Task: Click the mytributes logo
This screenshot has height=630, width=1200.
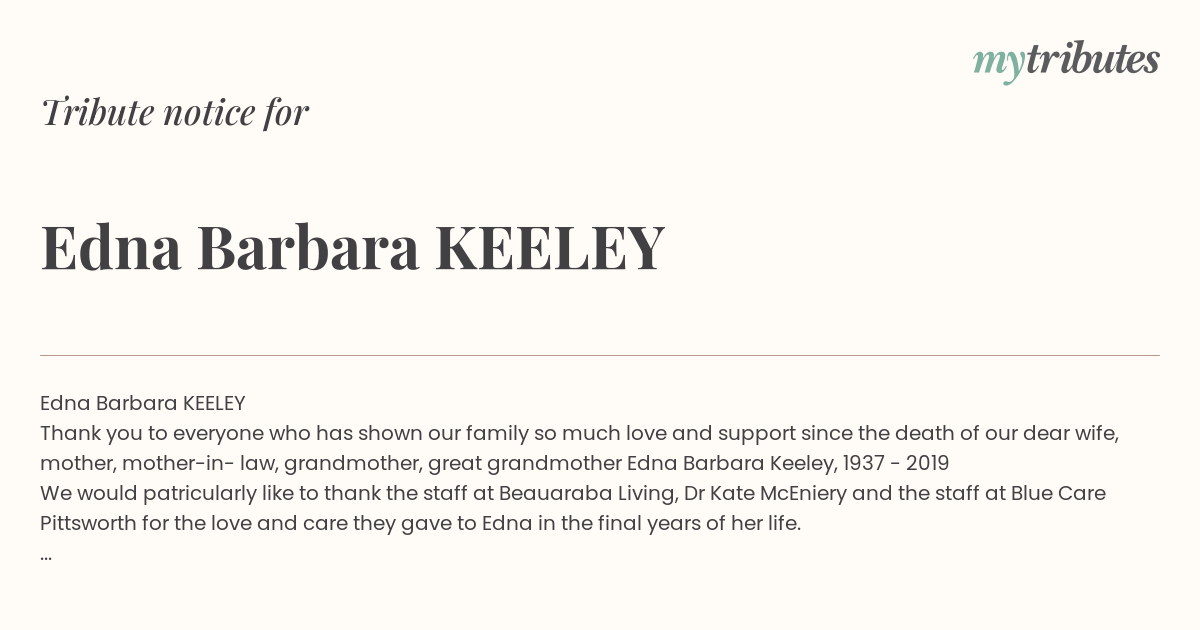Action: point(1066,61)
